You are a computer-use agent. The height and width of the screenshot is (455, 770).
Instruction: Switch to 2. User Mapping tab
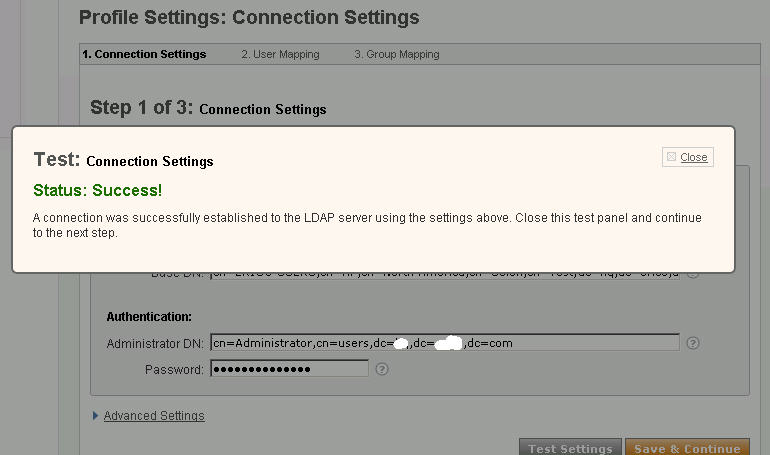coord(280,54)
